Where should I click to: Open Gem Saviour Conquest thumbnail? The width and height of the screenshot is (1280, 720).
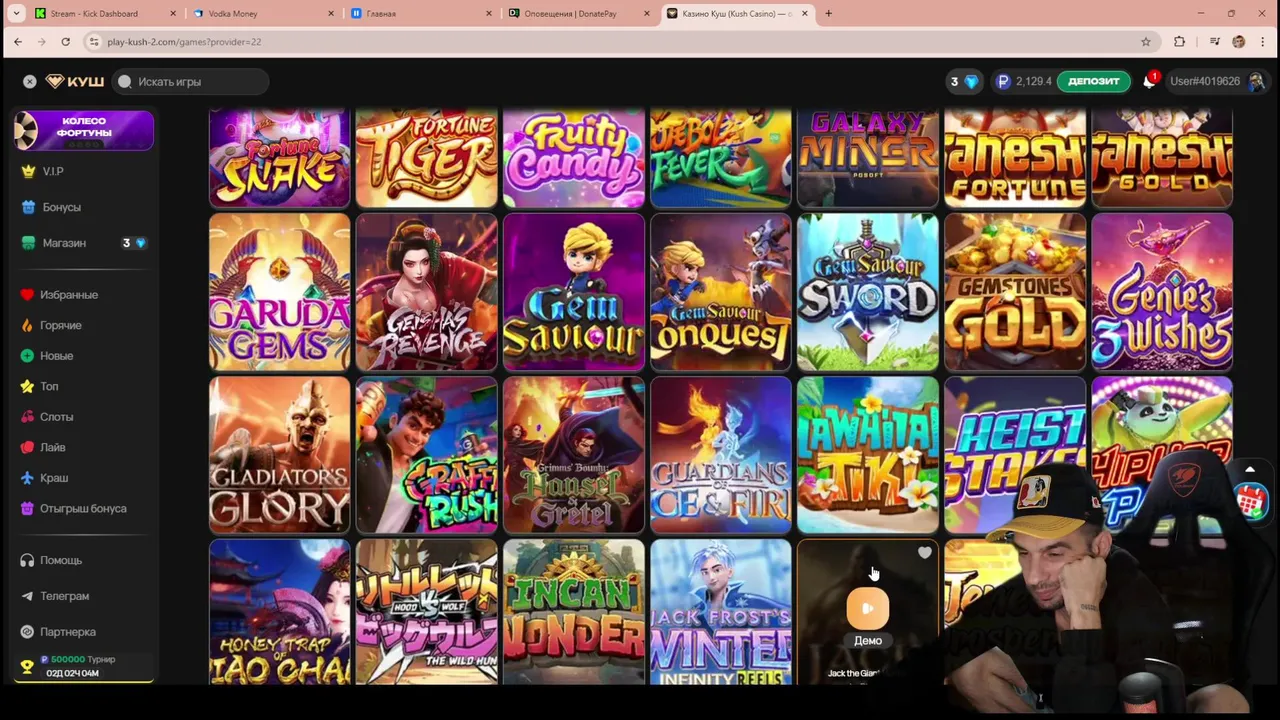(721, 292)
